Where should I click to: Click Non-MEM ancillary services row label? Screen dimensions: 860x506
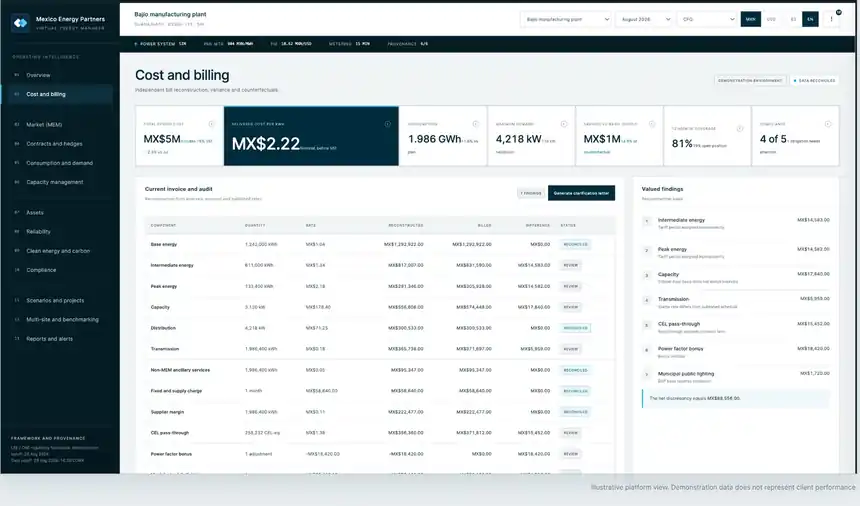click(x=180, y=370)
